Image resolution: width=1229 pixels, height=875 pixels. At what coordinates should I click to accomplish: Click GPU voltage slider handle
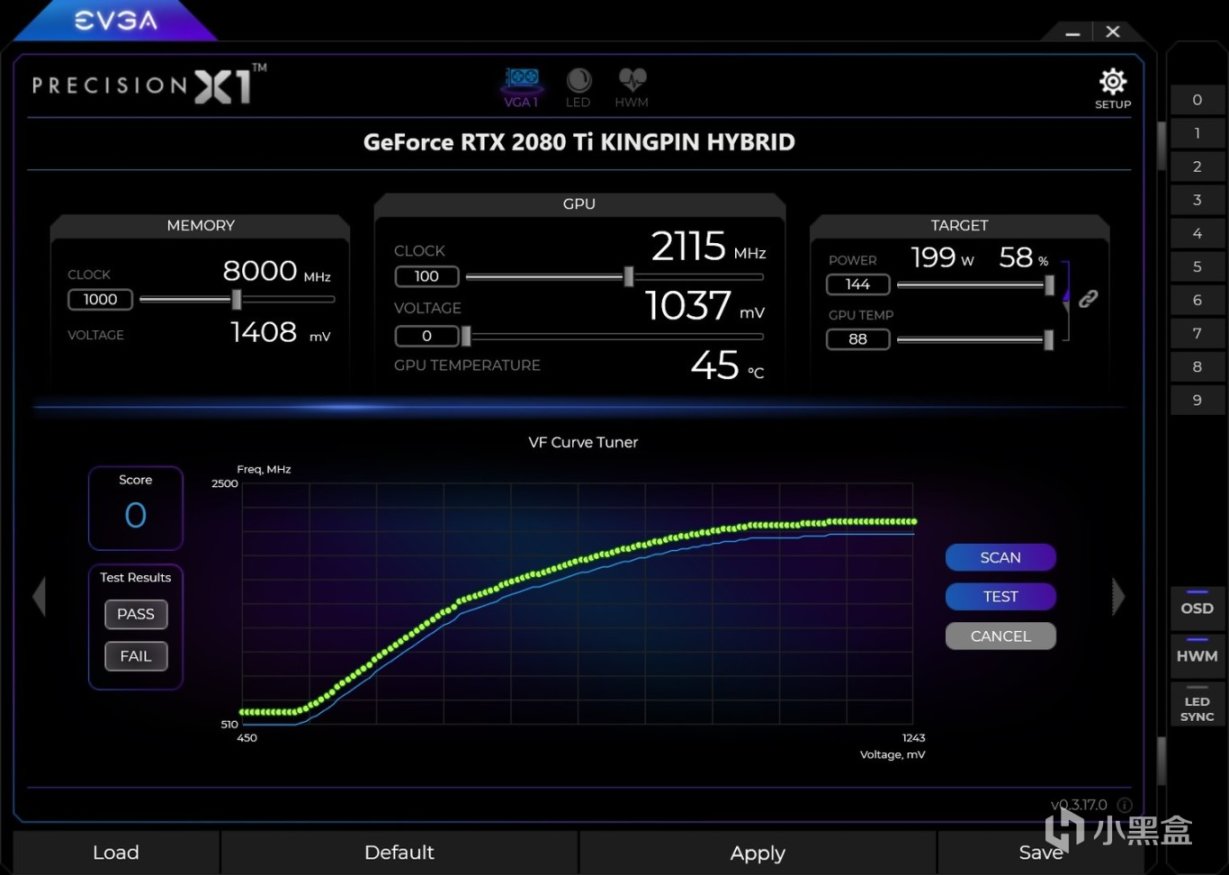(x=465, y=336)
